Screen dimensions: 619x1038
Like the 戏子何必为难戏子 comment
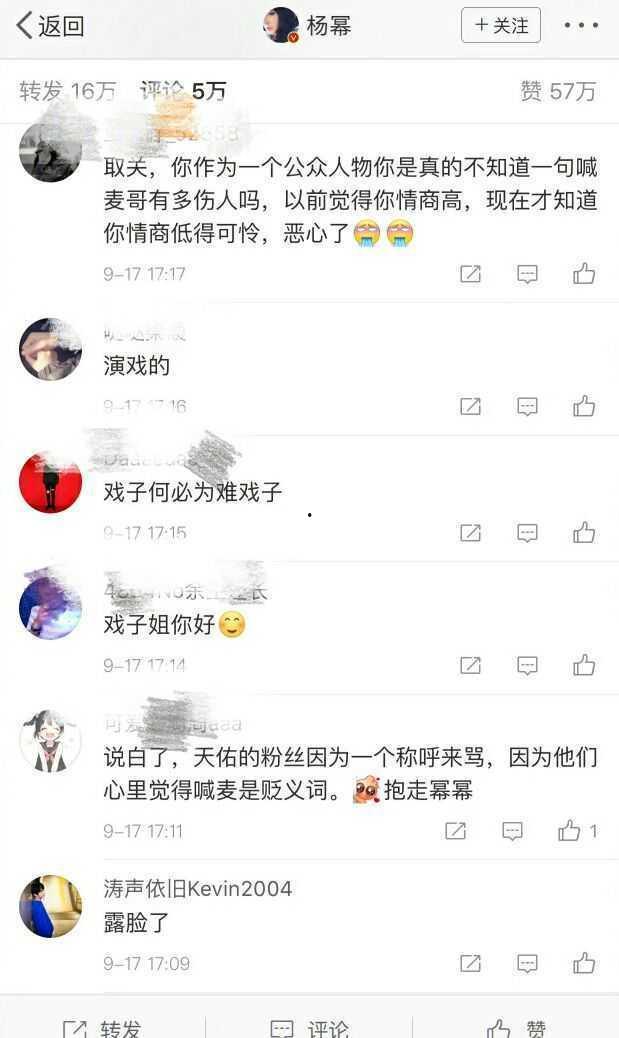[x=584, y=532]
